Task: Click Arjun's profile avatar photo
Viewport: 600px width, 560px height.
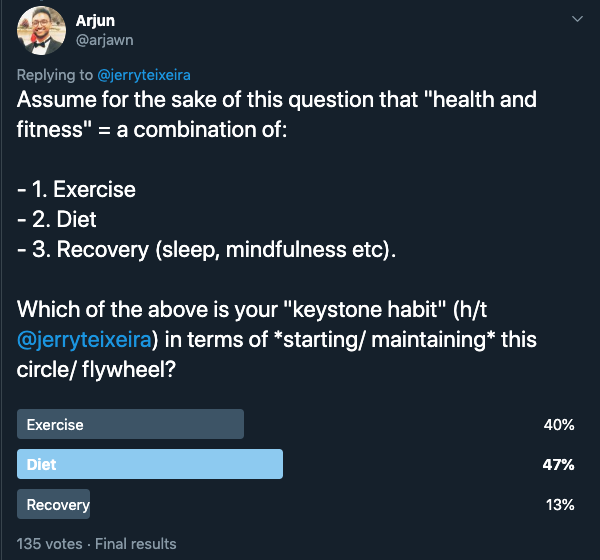Action: tap(40, 33)
